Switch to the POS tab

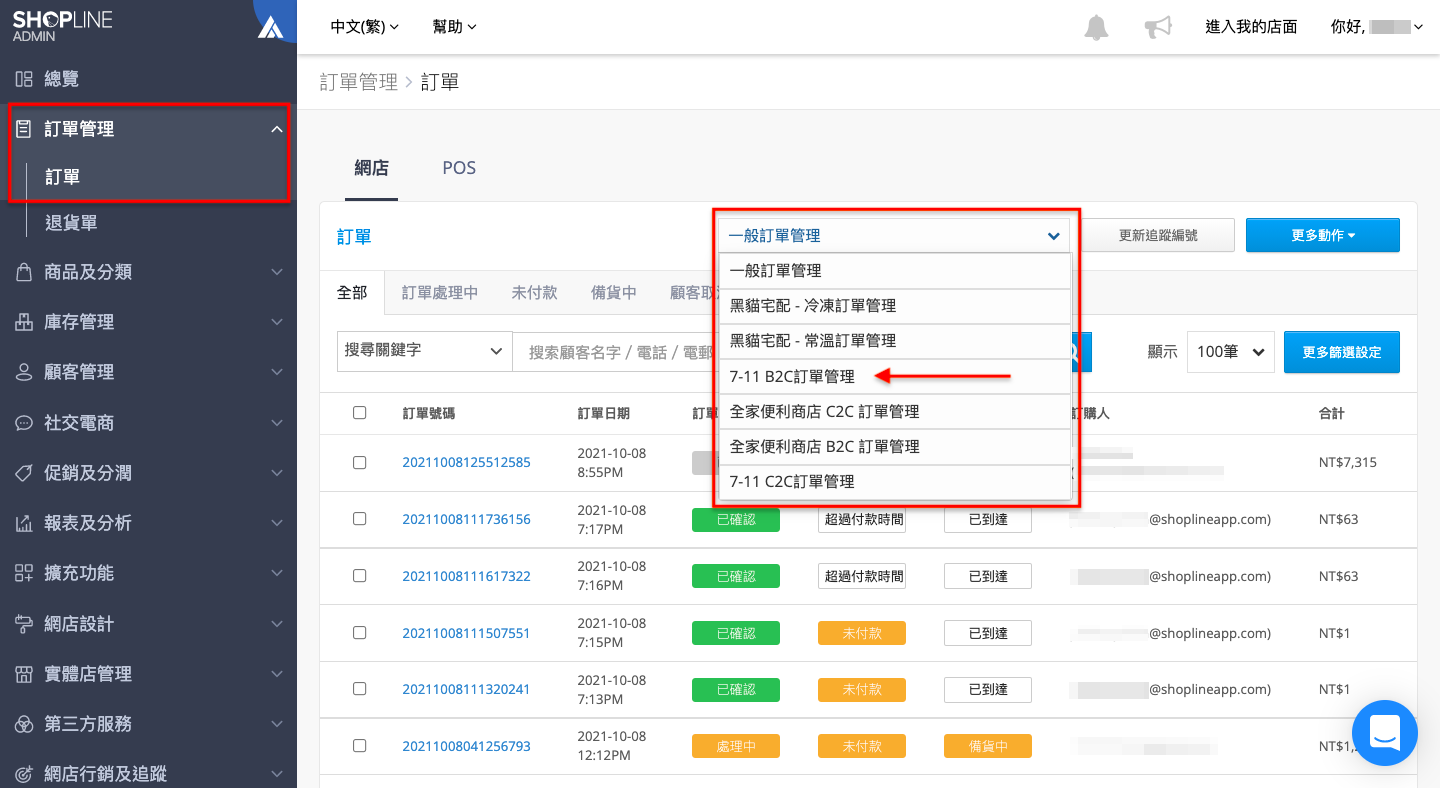459,168
